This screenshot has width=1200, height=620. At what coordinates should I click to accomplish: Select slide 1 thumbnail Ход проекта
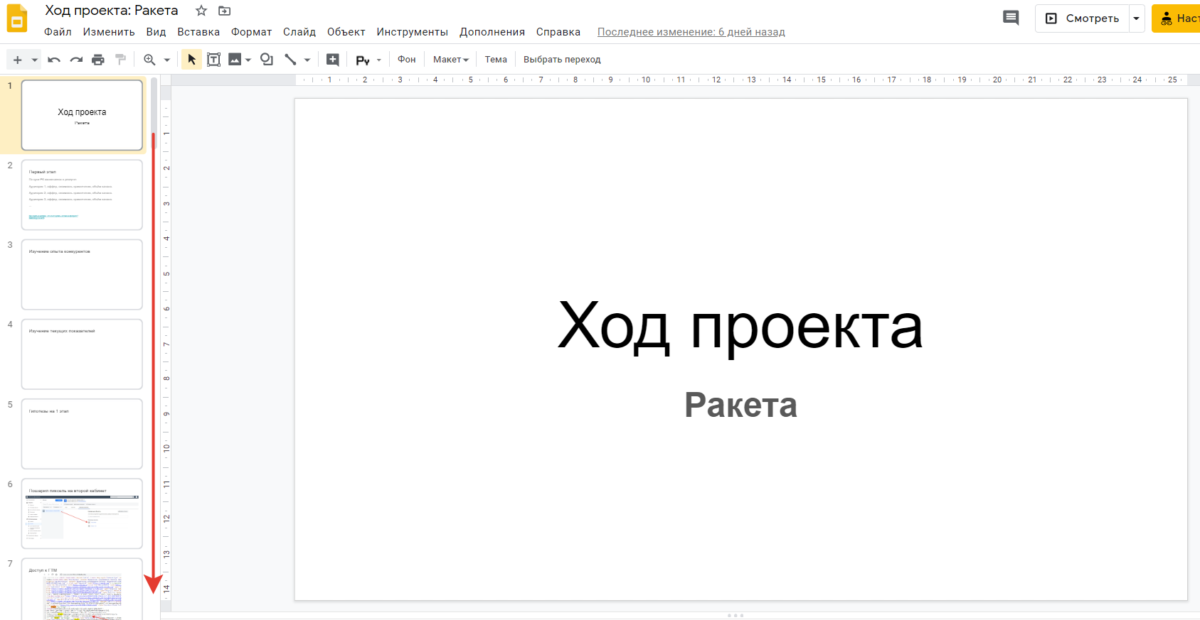(82, 115)
